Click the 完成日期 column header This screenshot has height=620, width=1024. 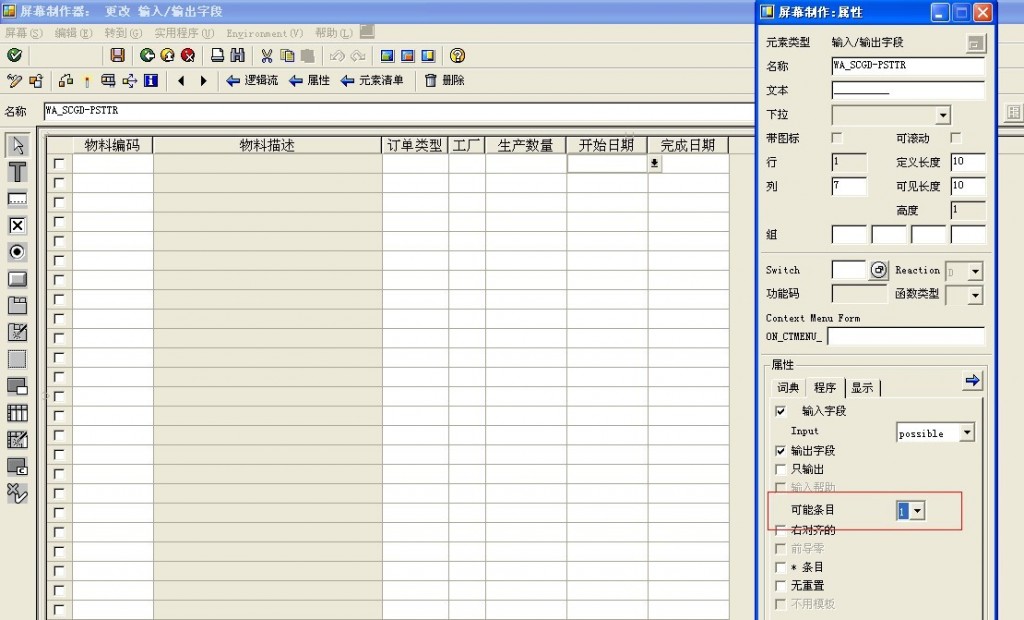point(688,145)
